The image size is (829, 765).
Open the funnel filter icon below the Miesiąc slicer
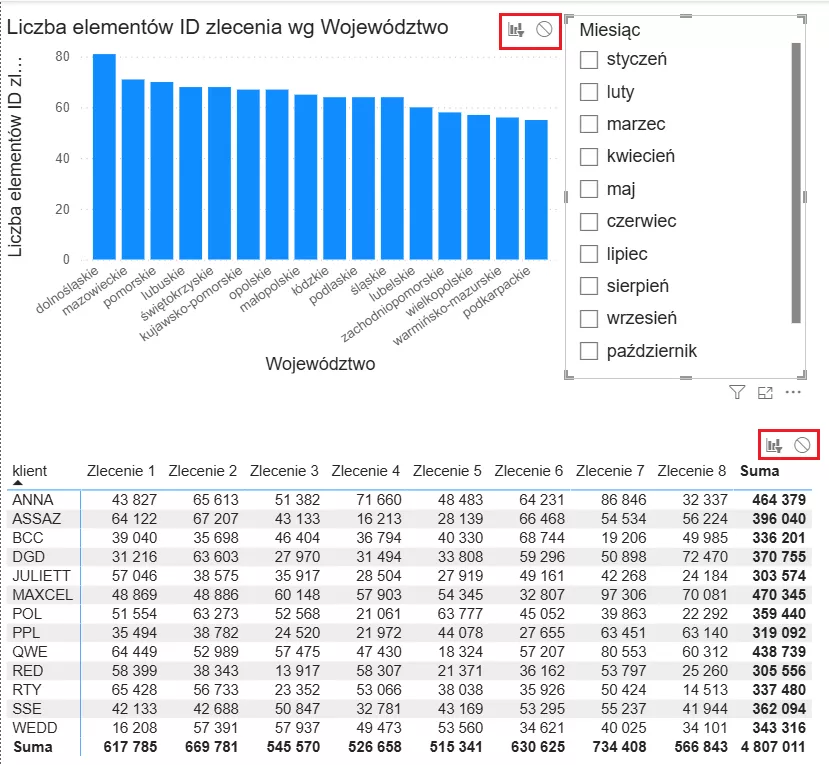click(737, 393)
